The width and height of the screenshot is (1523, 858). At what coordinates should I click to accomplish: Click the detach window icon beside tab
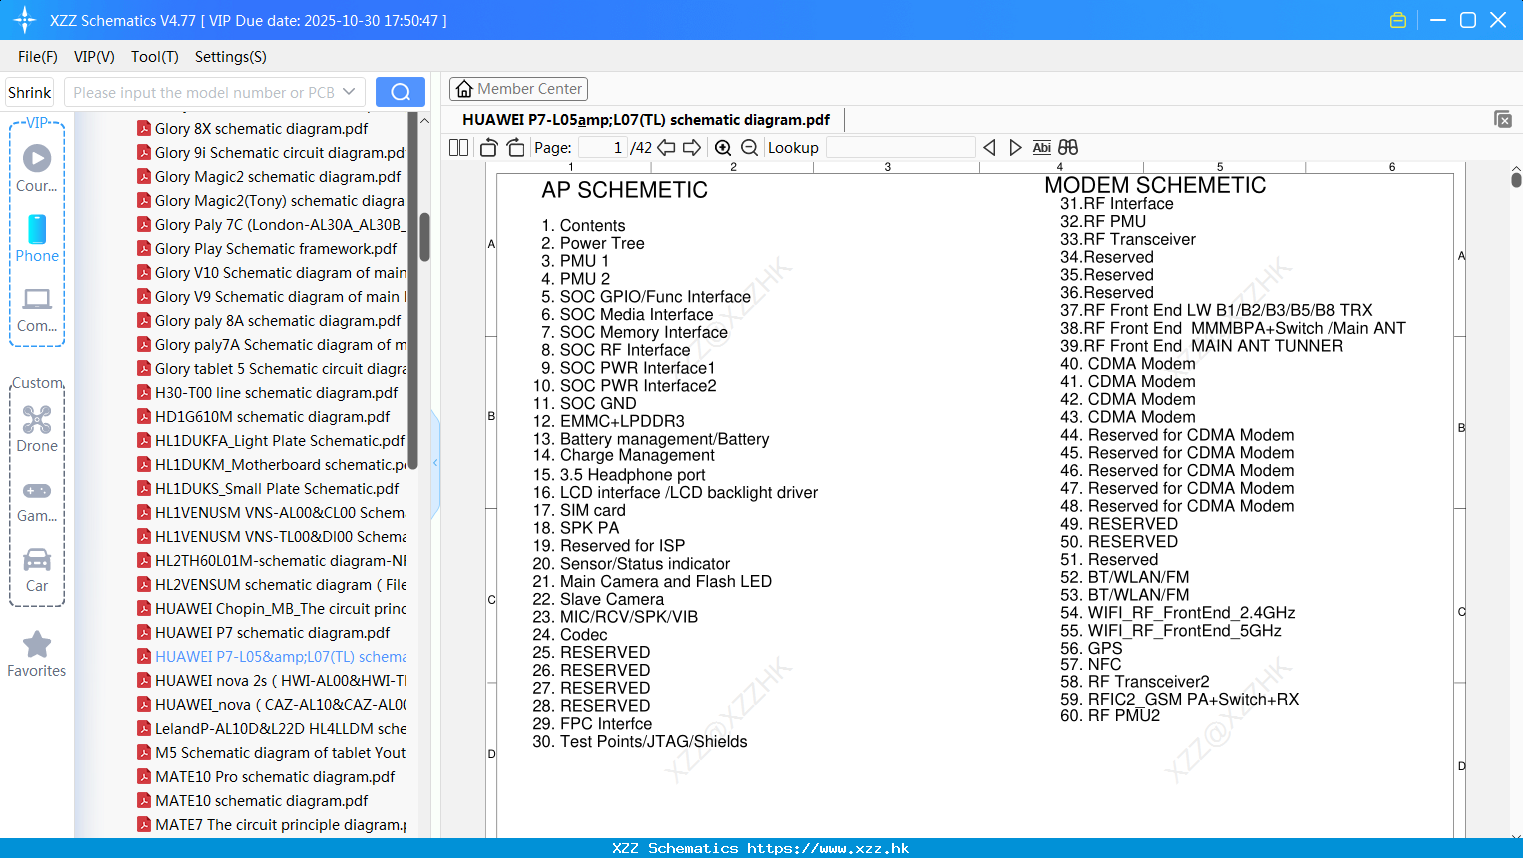(1503, 119)
